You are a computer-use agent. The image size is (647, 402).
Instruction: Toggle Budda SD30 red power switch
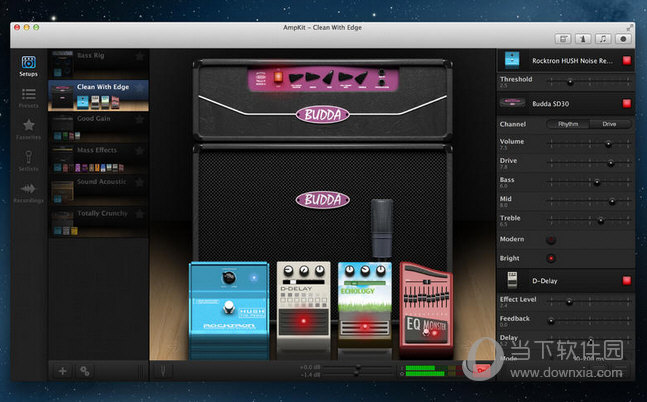click(627, 103)
